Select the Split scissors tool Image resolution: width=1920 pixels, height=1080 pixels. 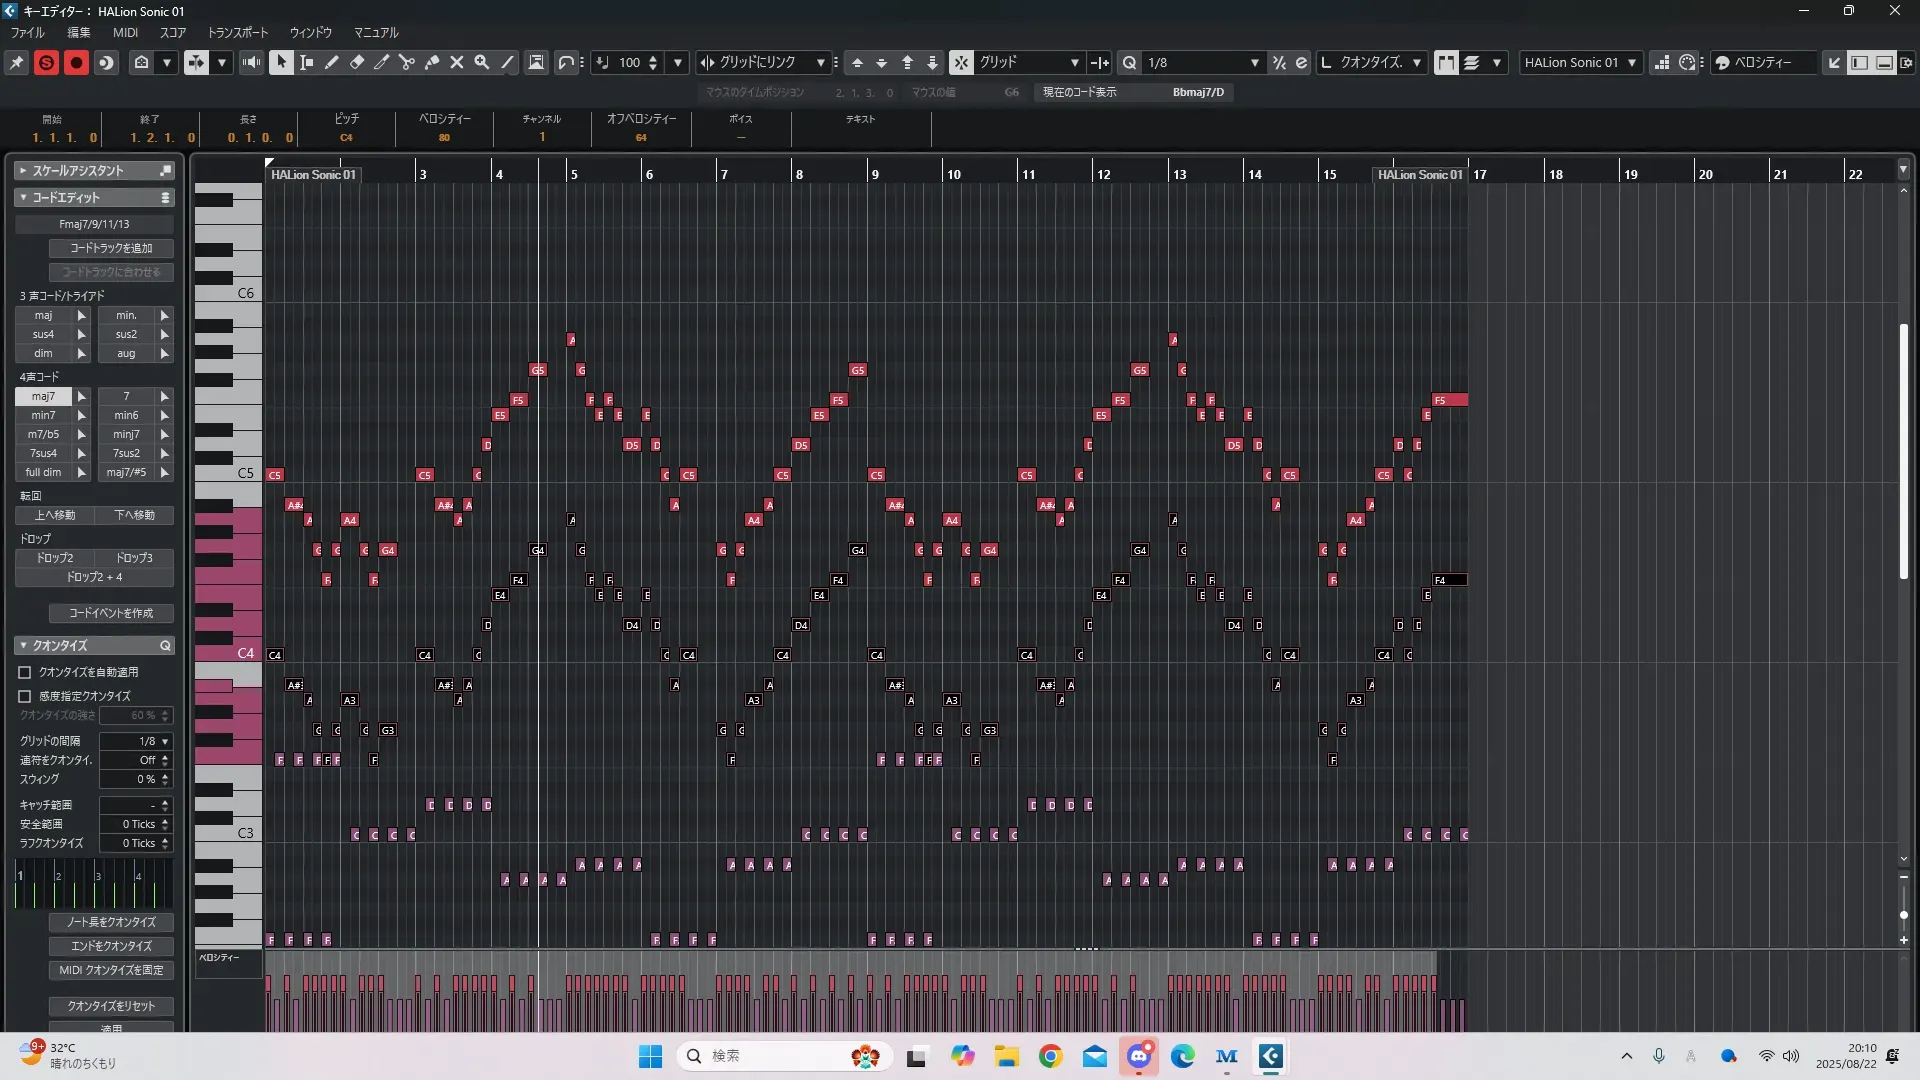click(407, 62)
